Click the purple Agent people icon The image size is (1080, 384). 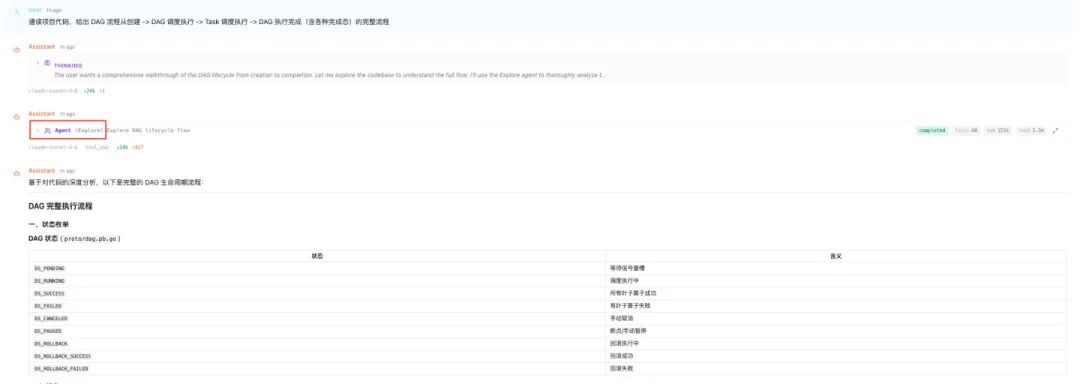[48, 130]
